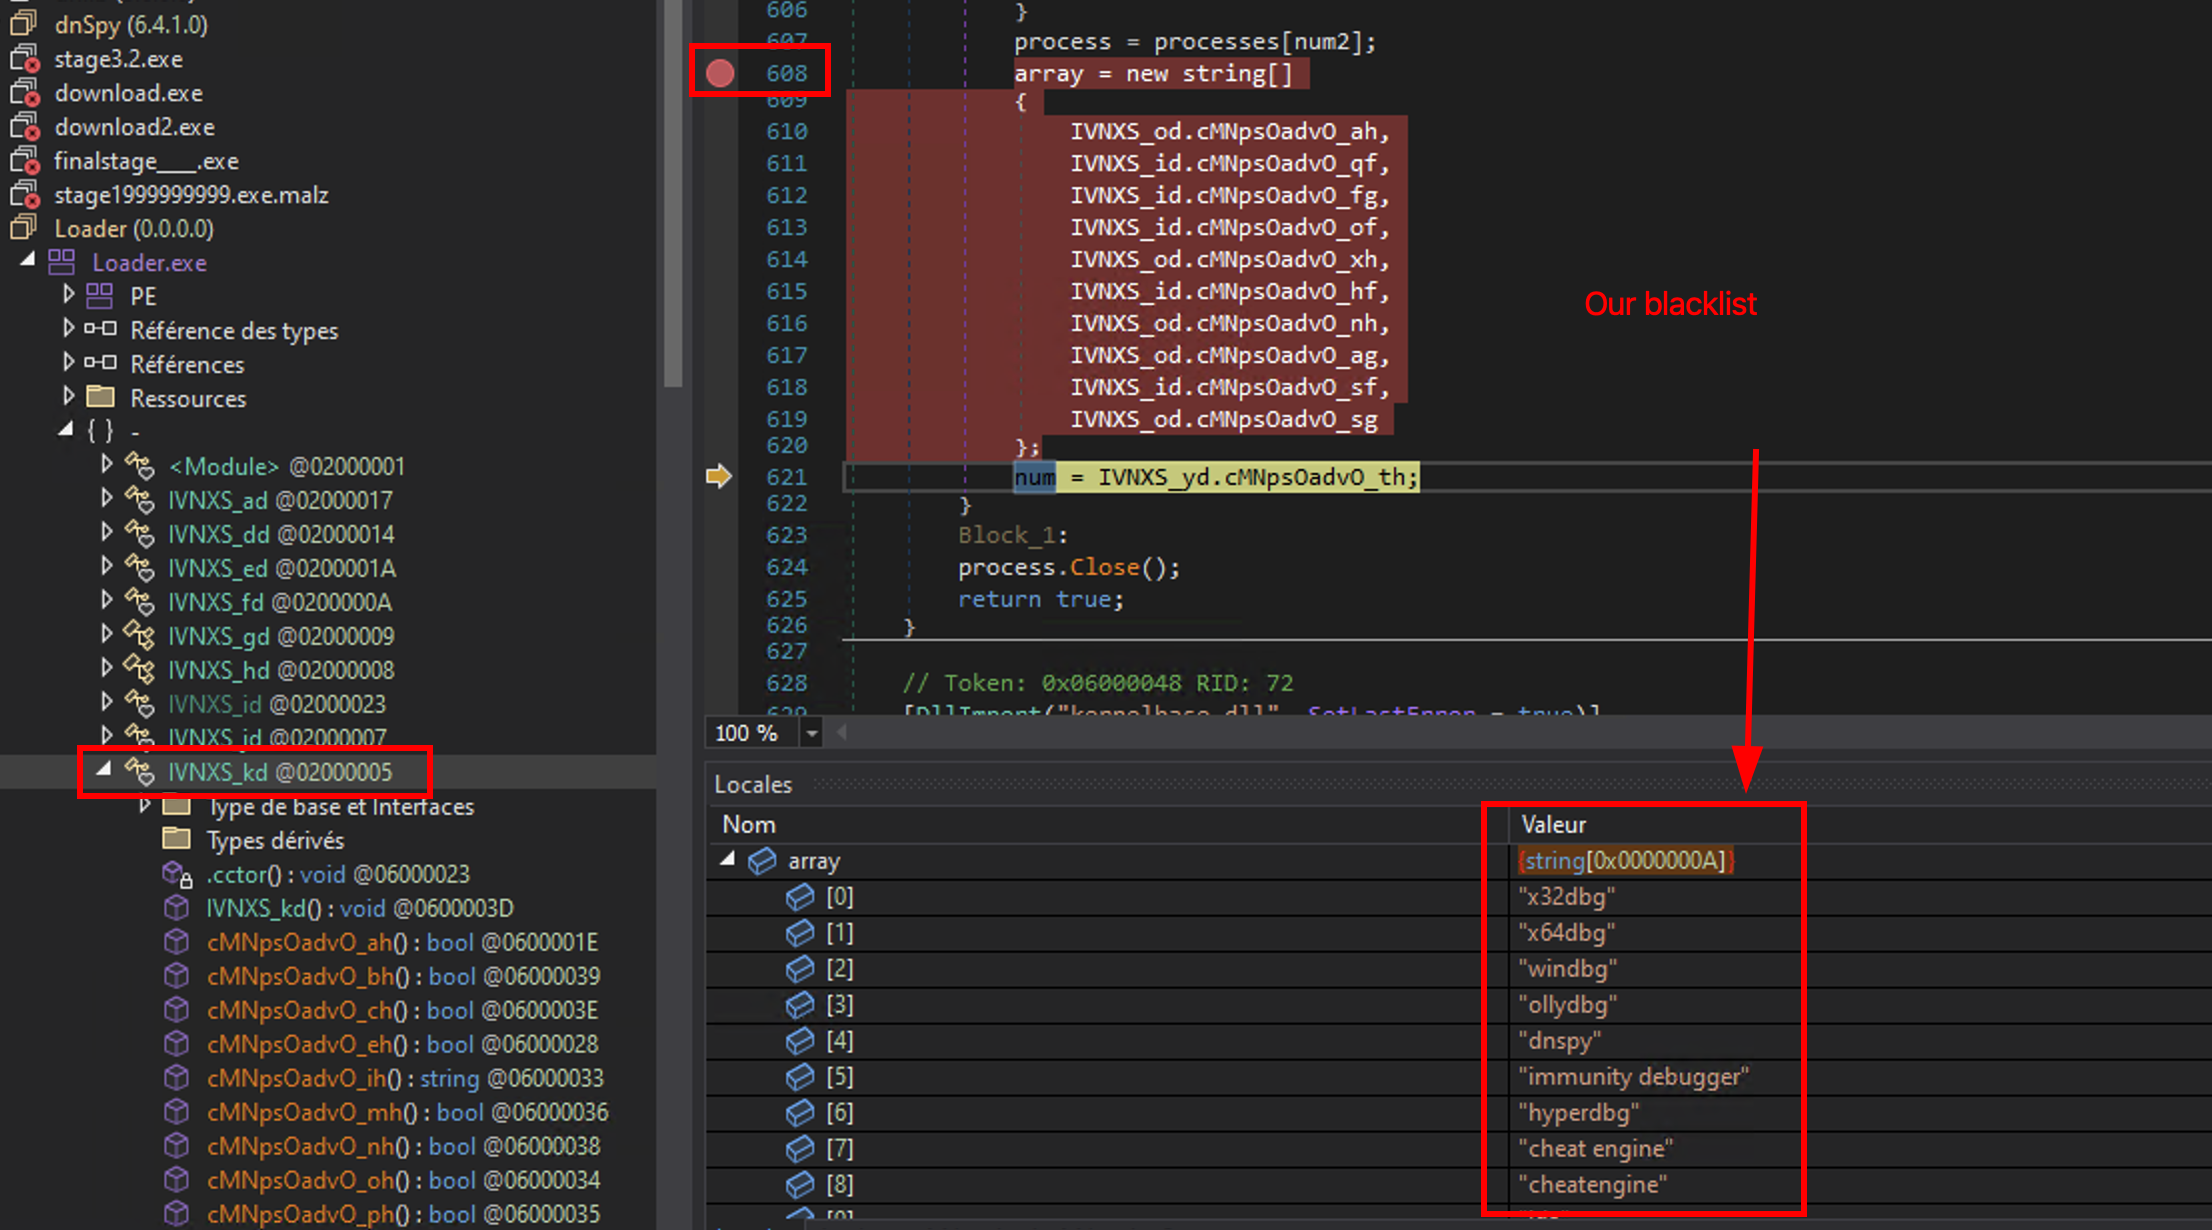Click the stage3.2.exe assembly icon
Screen dimensions: 2212x1230
[24, 59]
